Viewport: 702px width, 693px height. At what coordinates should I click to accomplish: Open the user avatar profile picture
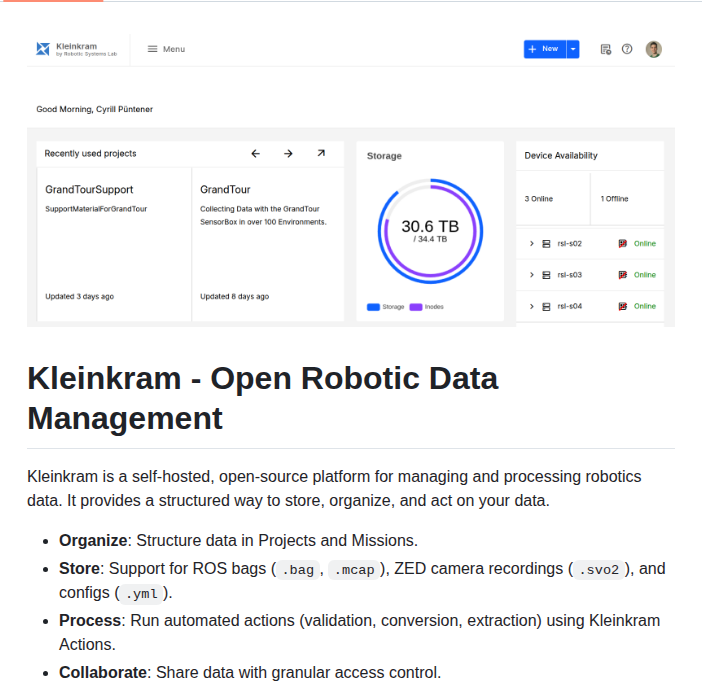(653, 49)
